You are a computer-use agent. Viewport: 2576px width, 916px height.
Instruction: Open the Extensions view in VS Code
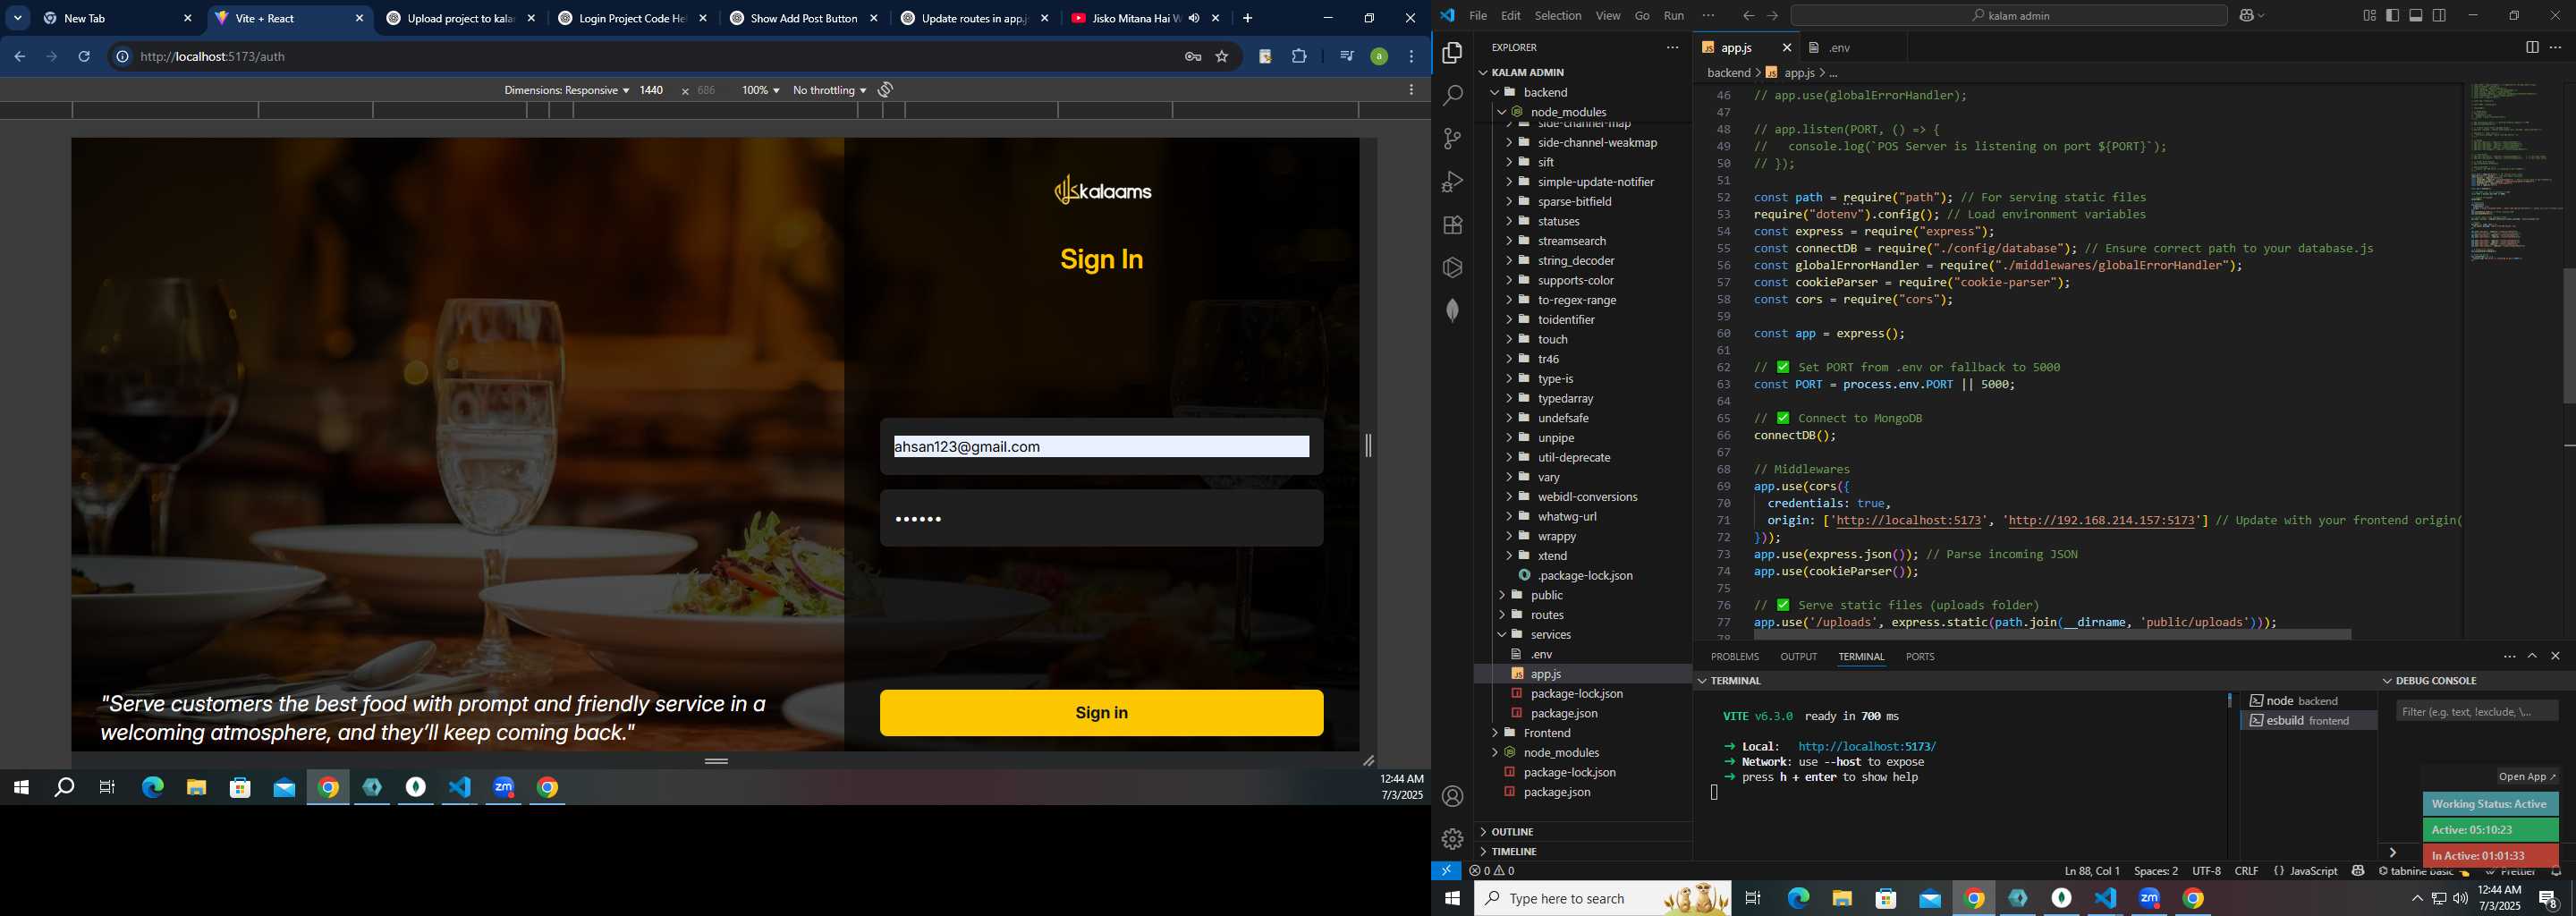[x=1452, y=225]
